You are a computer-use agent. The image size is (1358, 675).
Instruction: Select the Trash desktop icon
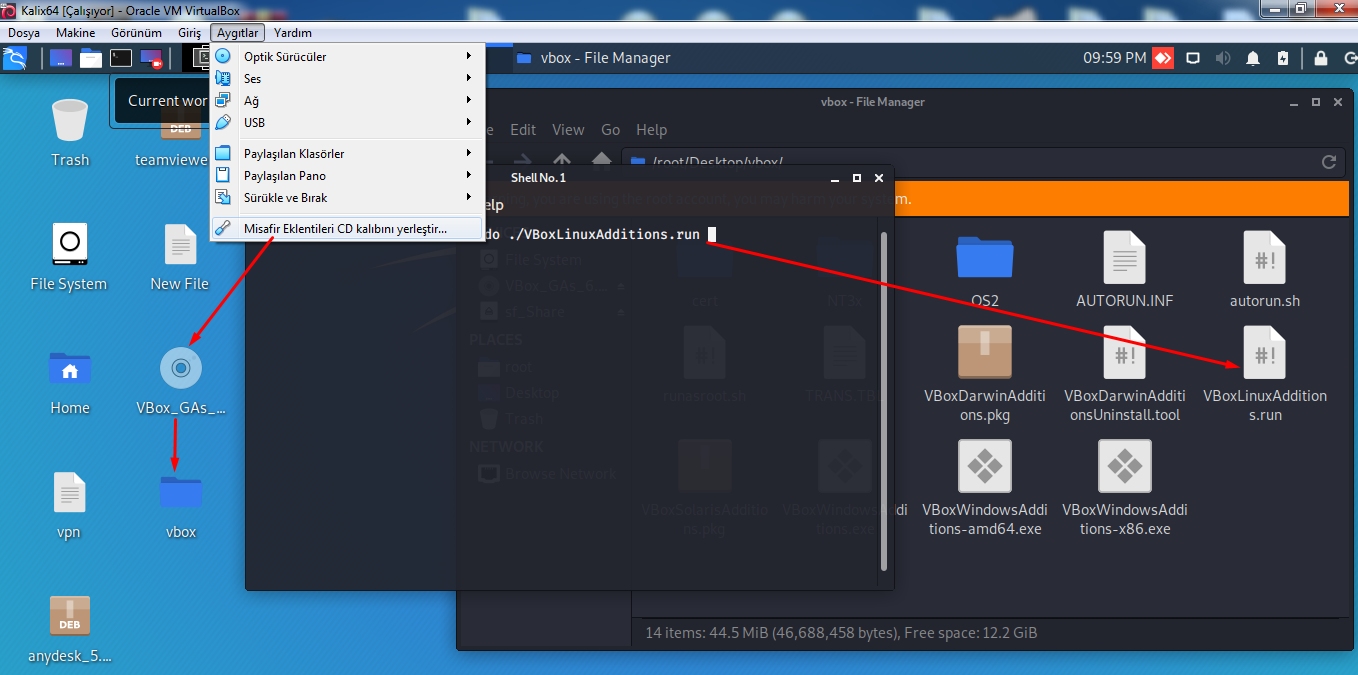point(70,133)
